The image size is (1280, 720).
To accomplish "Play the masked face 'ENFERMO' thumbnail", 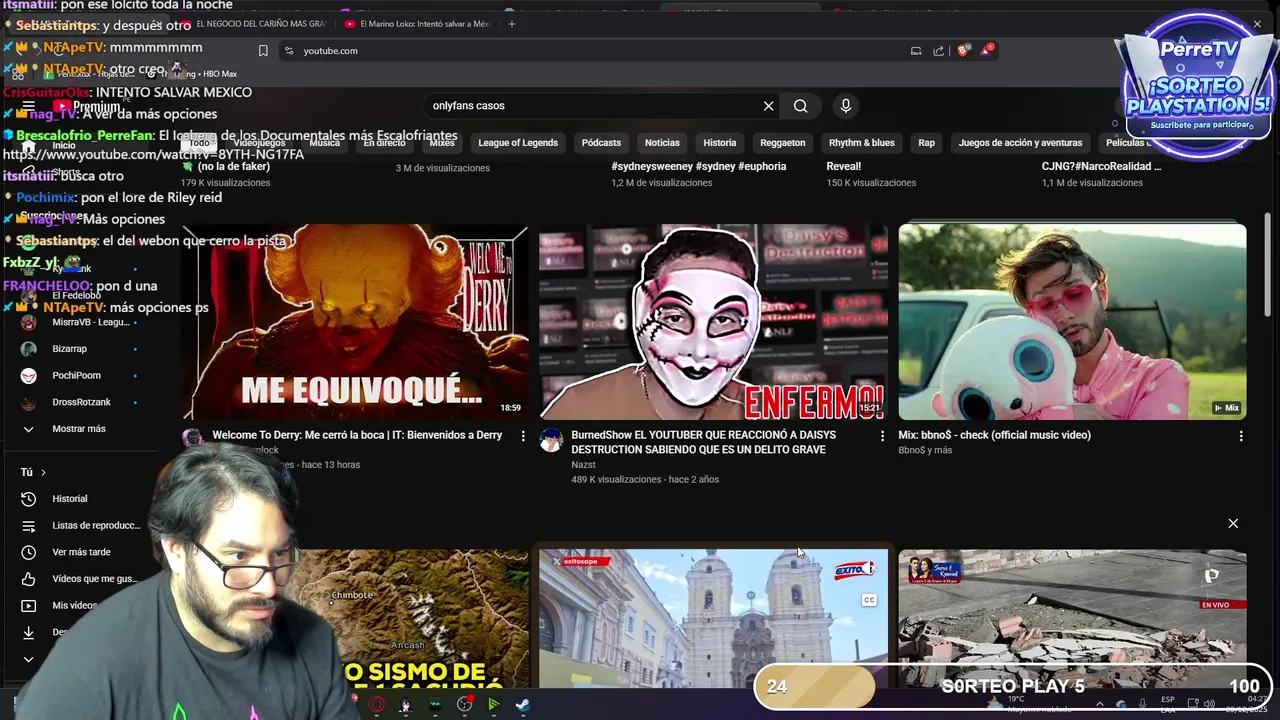I will click(x=714, y=322).
